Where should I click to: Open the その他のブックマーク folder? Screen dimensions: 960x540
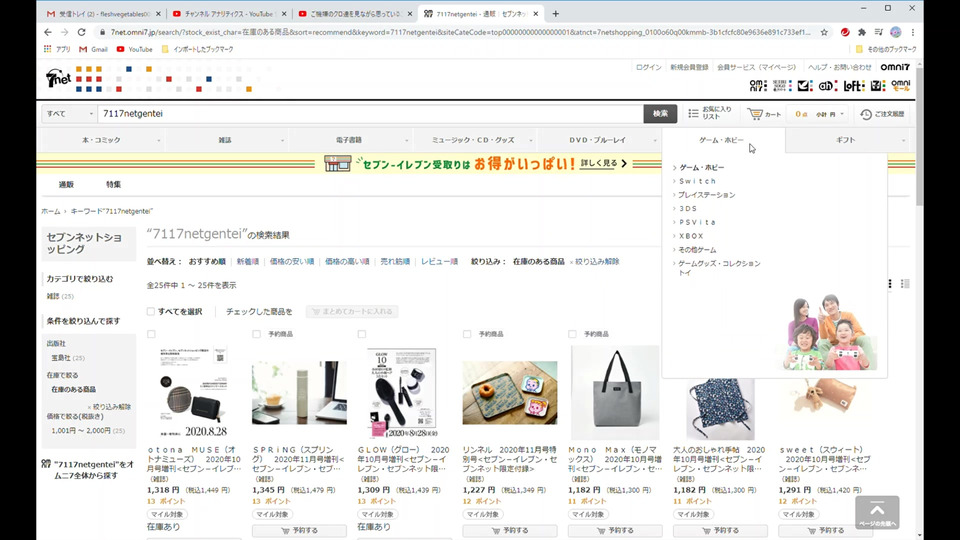886,49
